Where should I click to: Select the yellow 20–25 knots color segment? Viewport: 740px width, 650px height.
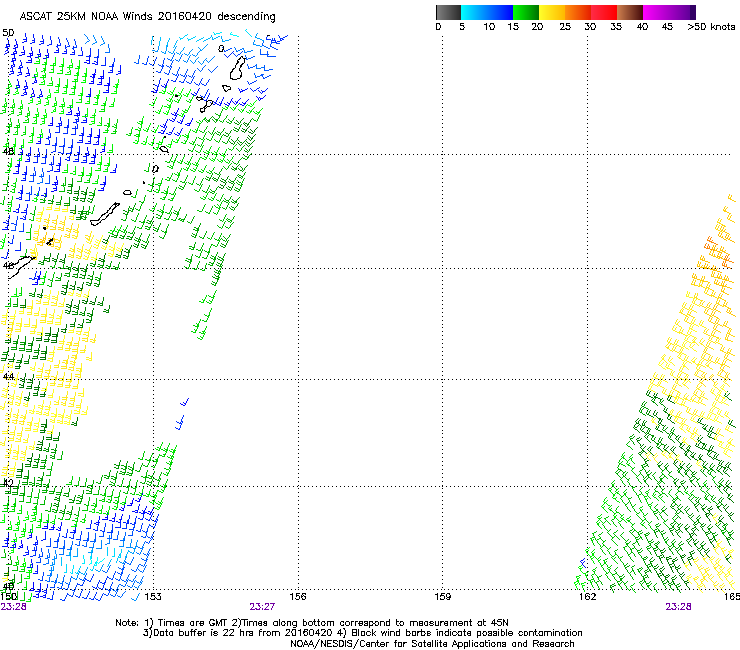coord(552,12)
